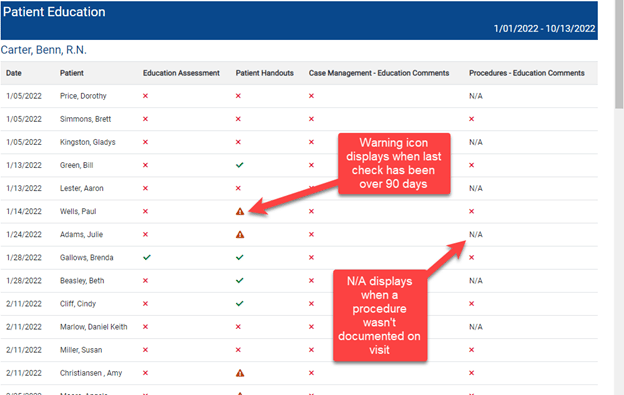
Task: Select patient name Cliff, Cindy
Action: pyautogui.click(x=78, y=304)
